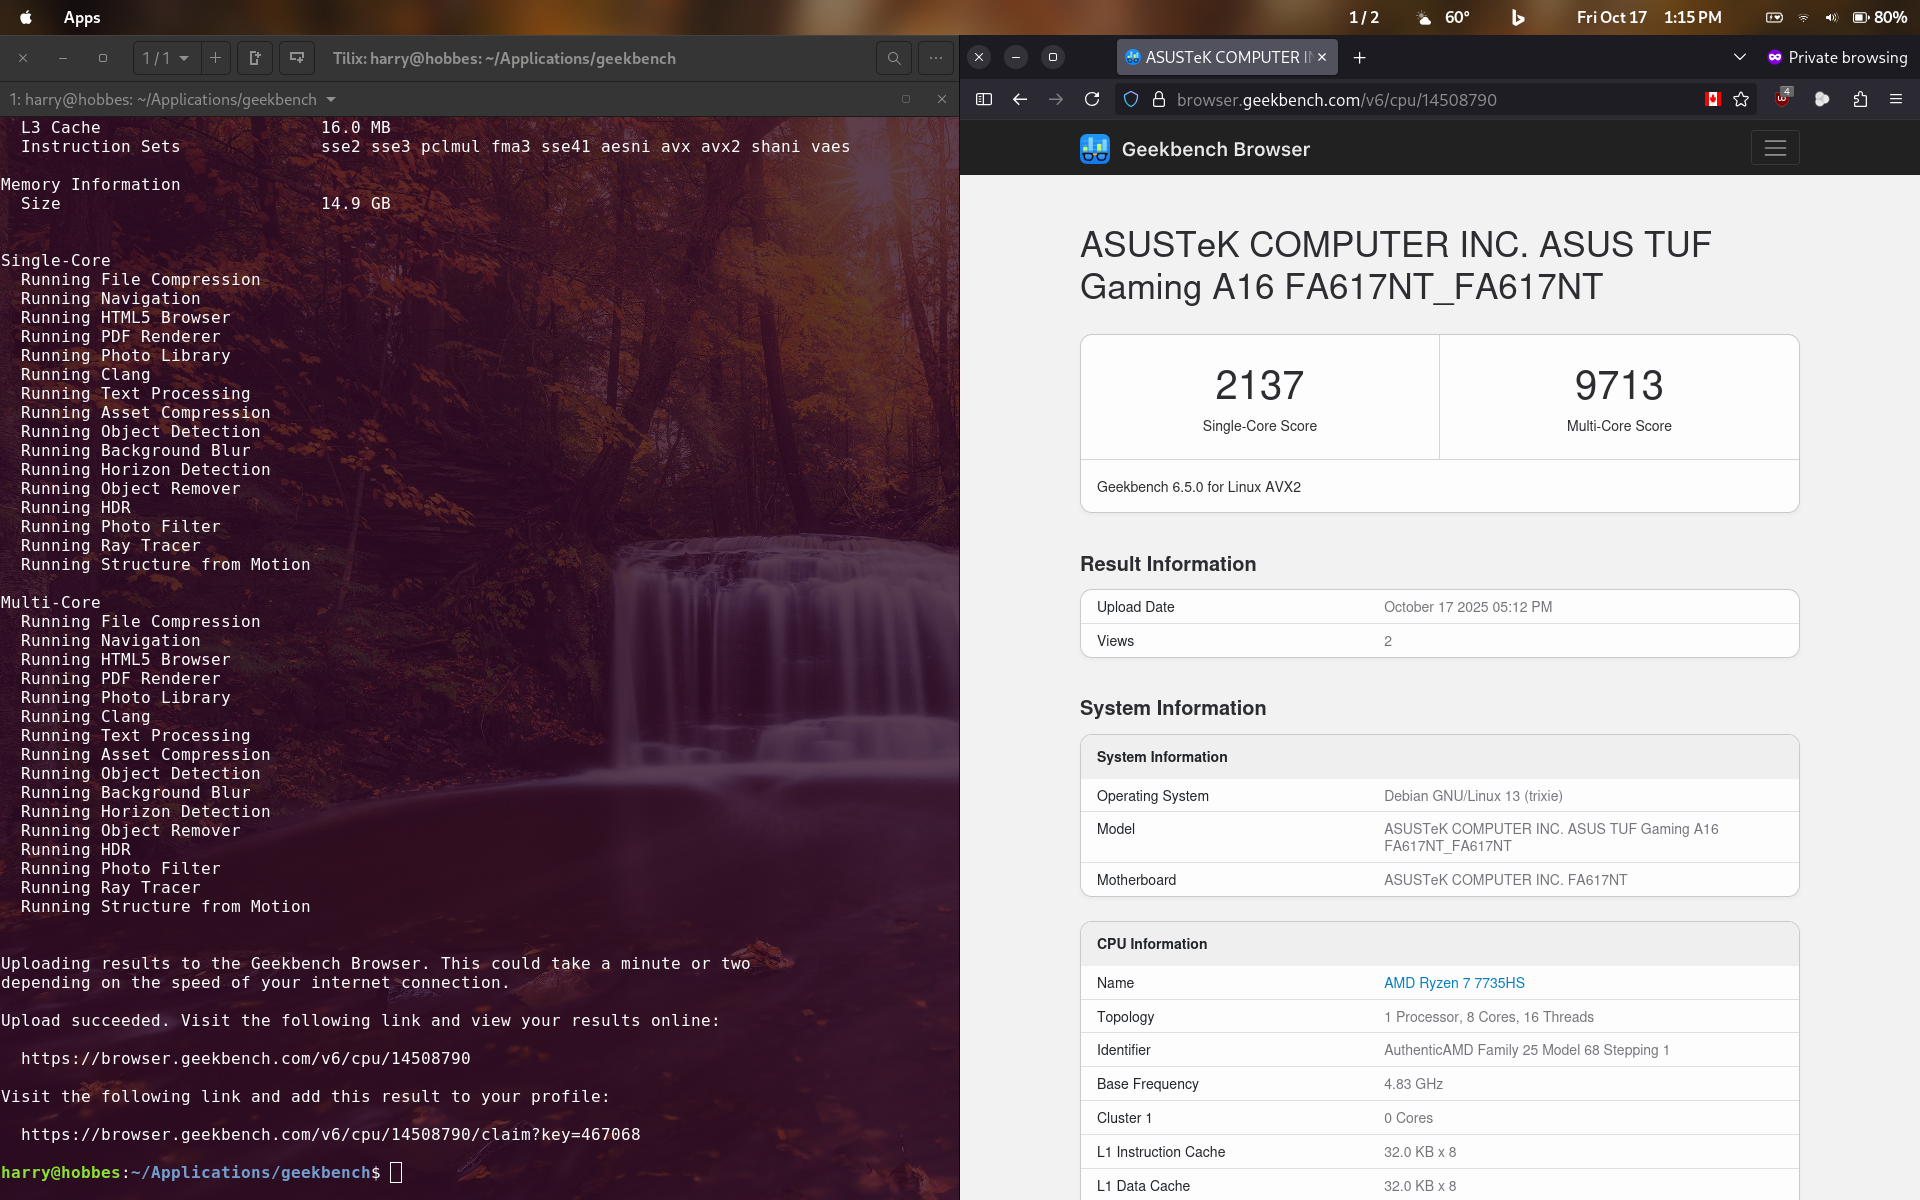Toggle the Geekbench hamburger navigation menu
Viewport: 1920px width, 1200px height.
(x=1775, y=148)
